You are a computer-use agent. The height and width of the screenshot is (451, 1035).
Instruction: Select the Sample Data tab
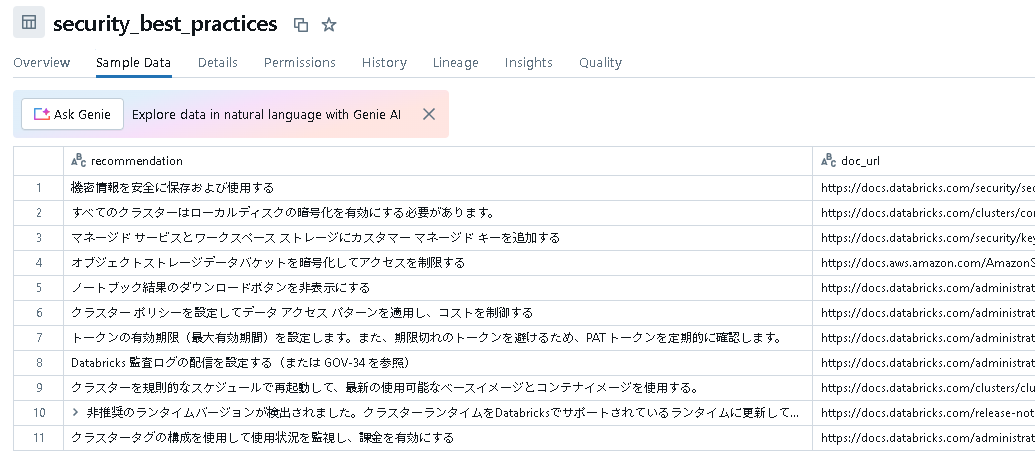133,63
